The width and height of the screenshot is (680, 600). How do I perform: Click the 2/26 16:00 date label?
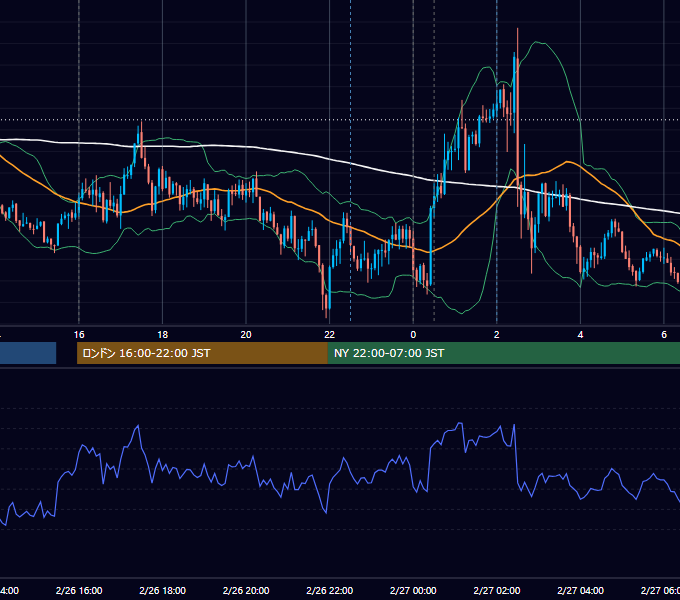79,590
